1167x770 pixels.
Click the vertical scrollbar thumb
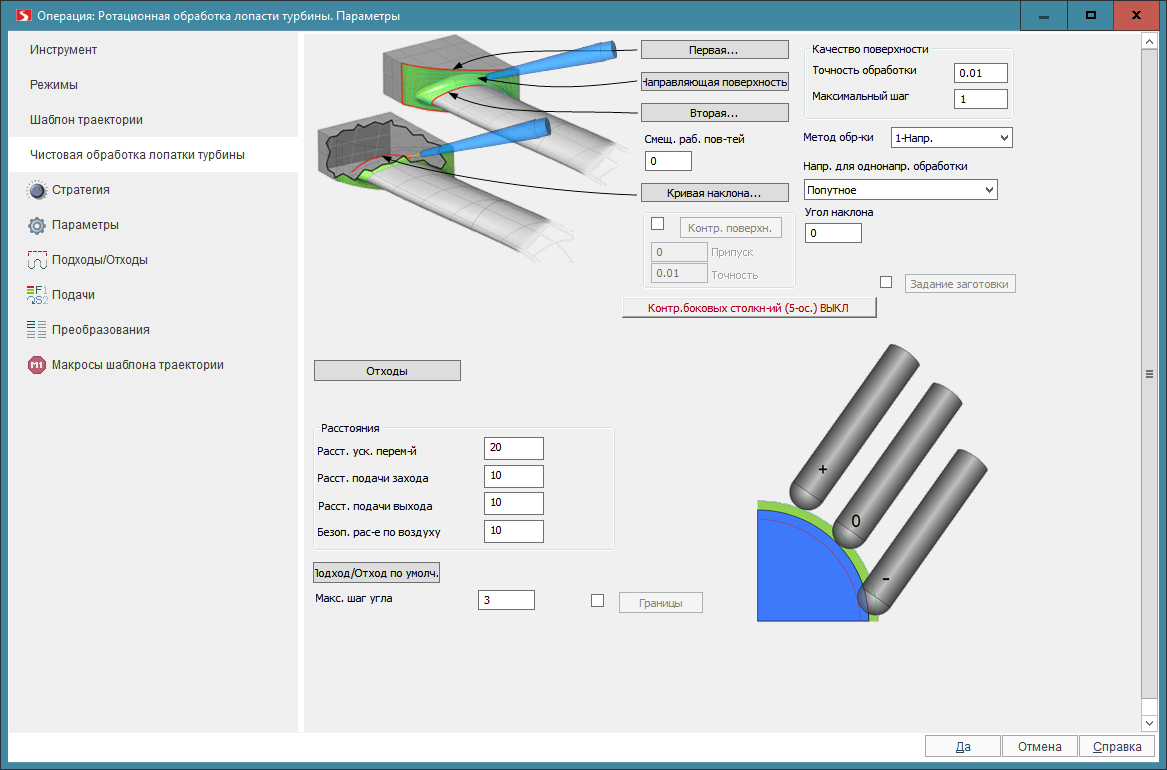(1149, 374)
